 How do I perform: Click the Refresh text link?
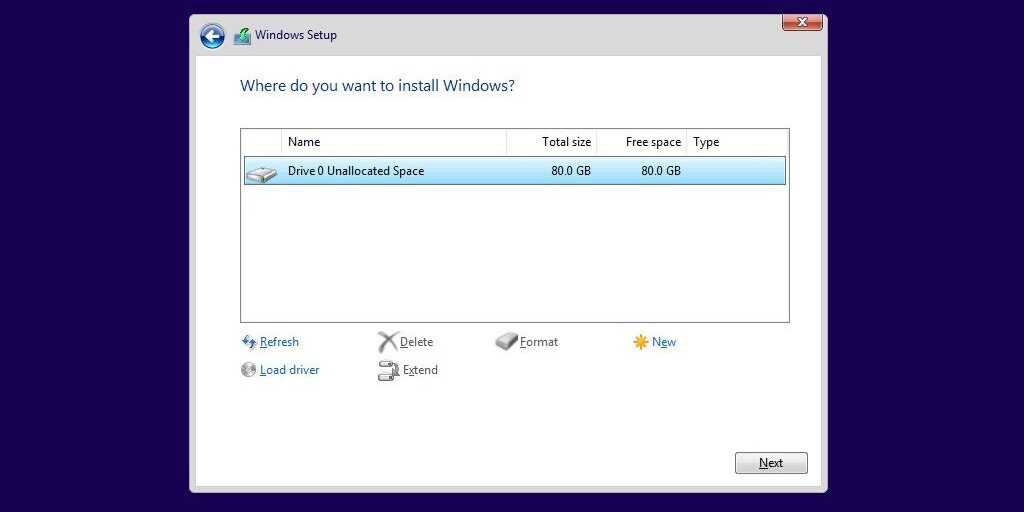pyautogui.click(x=279, y=342)
